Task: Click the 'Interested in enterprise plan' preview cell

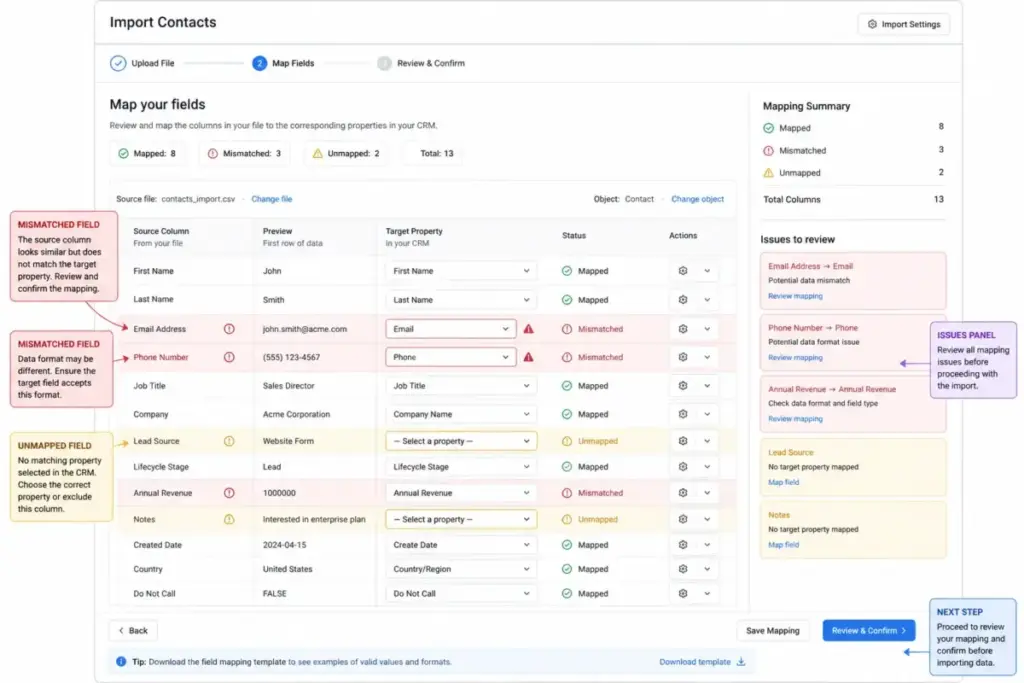Action: [x=314, y=519]
